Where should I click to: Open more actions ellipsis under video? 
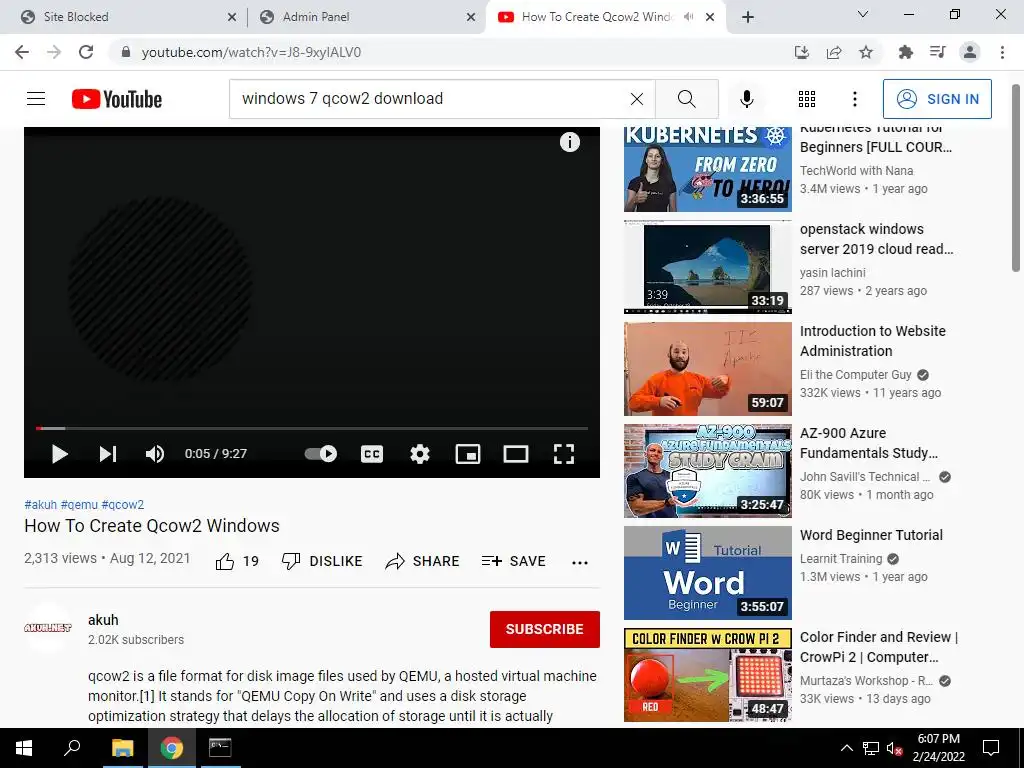(x=579, y=562)
